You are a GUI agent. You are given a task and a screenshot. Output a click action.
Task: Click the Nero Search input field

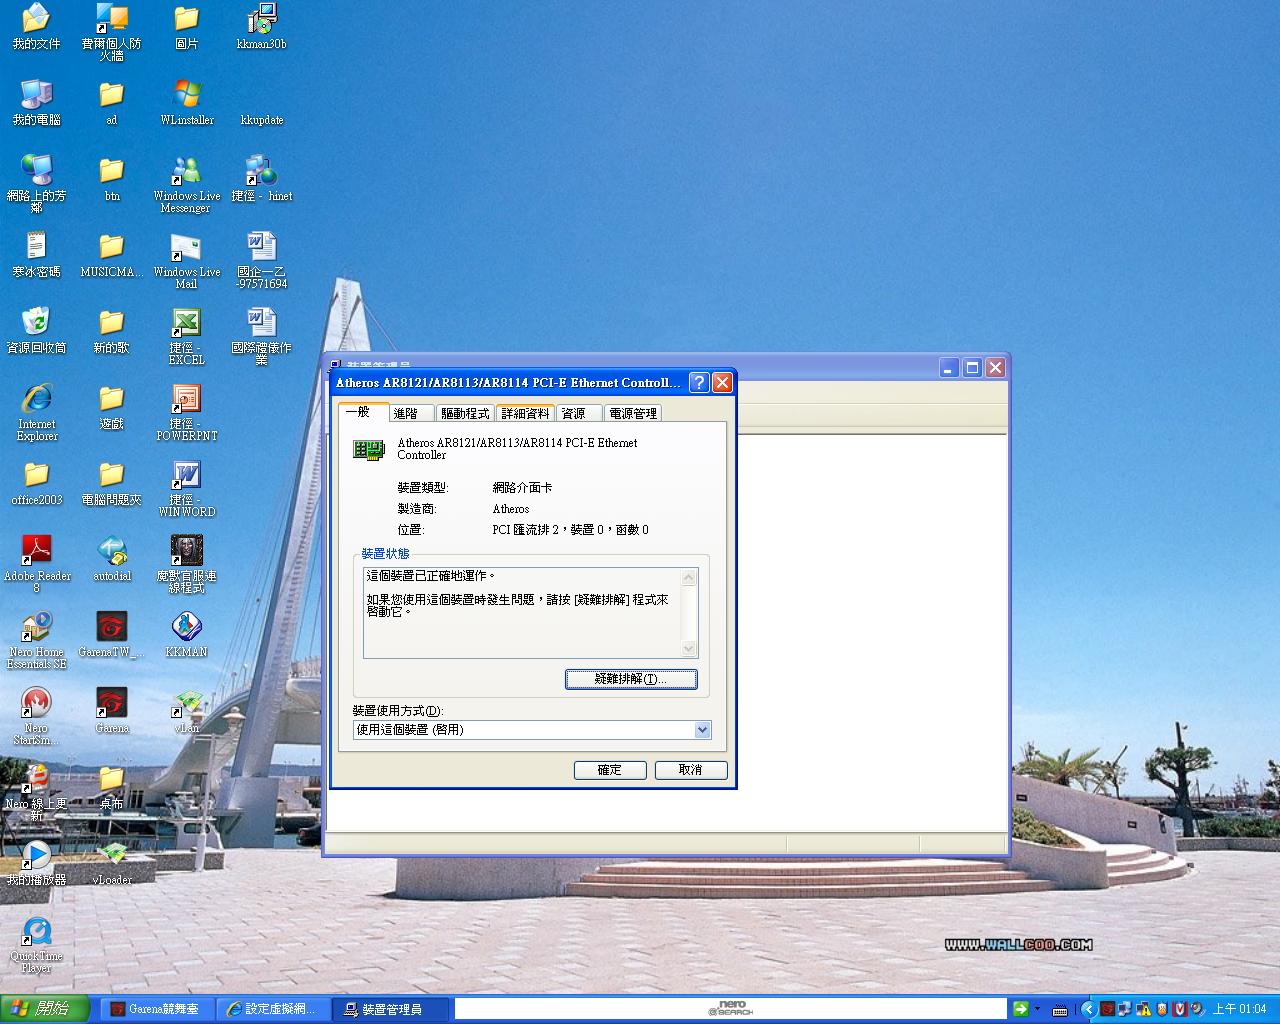(x=730, y=1009)
